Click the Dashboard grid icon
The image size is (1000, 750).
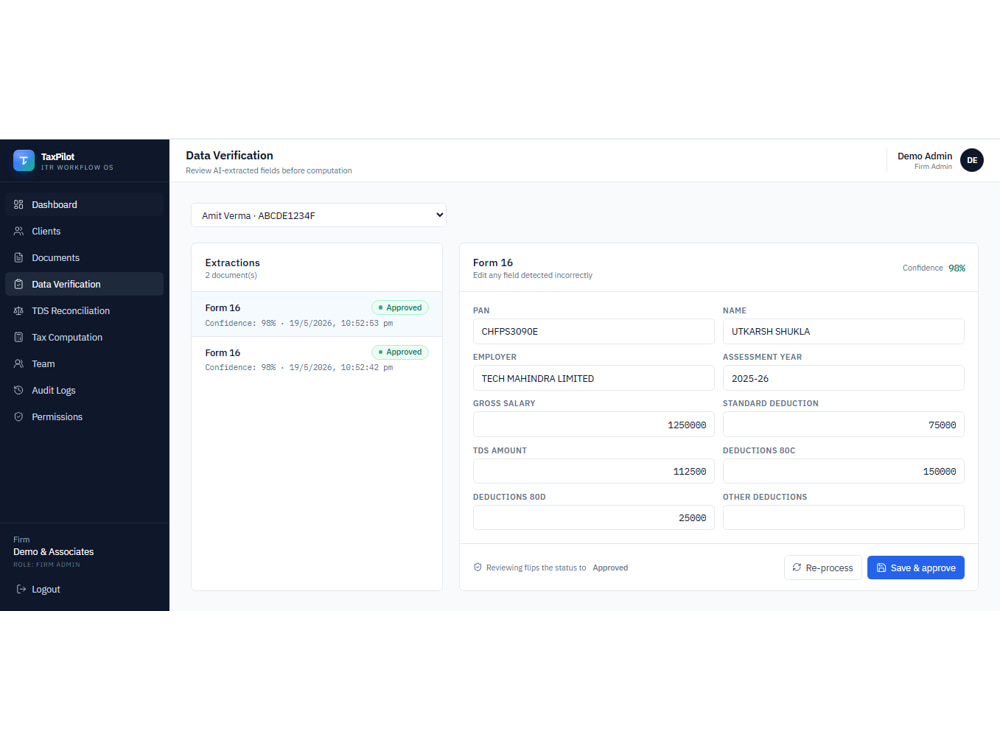click(18, 205)
